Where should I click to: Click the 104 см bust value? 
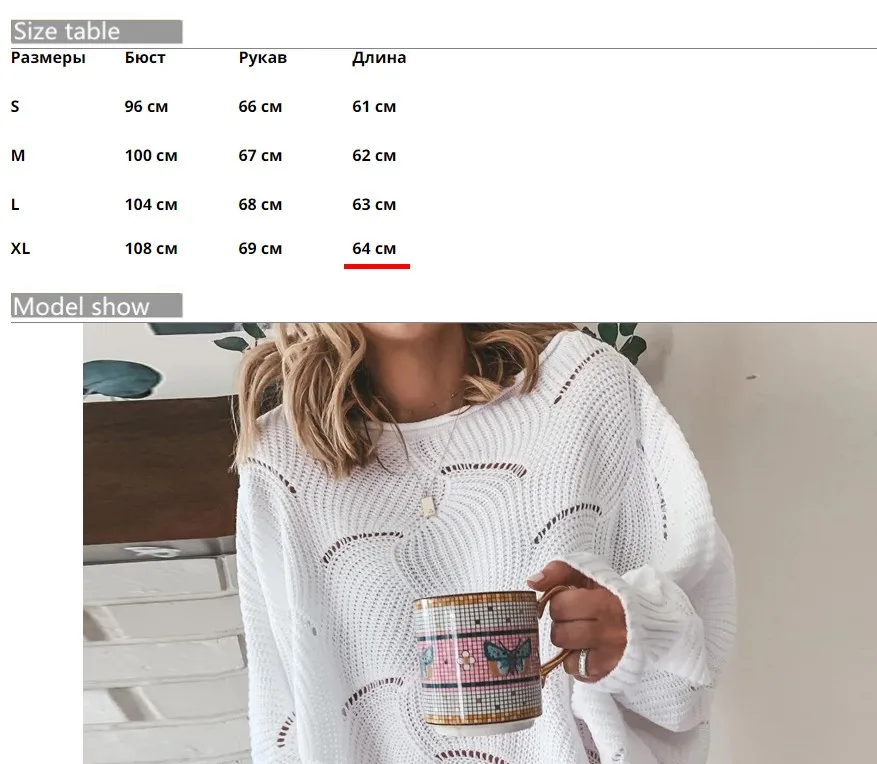point(151,205)
